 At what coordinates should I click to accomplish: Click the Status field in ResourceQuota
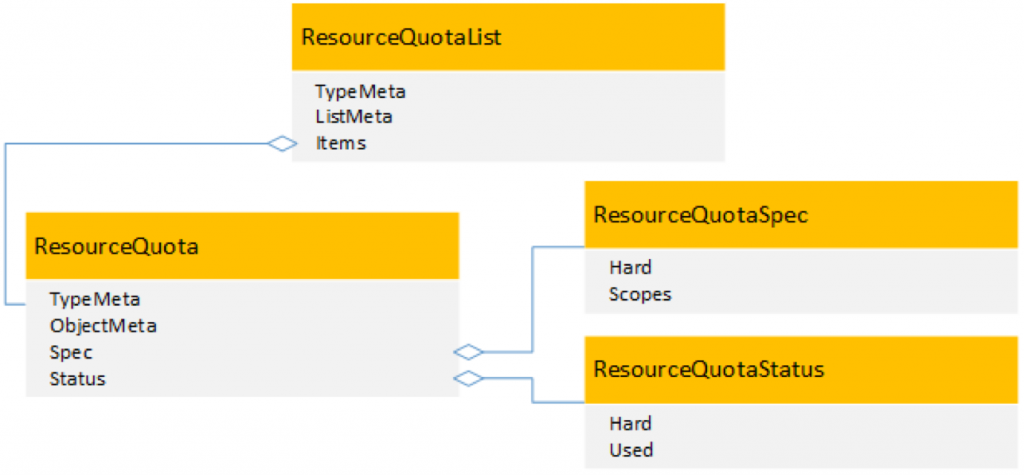pos(78,378)
